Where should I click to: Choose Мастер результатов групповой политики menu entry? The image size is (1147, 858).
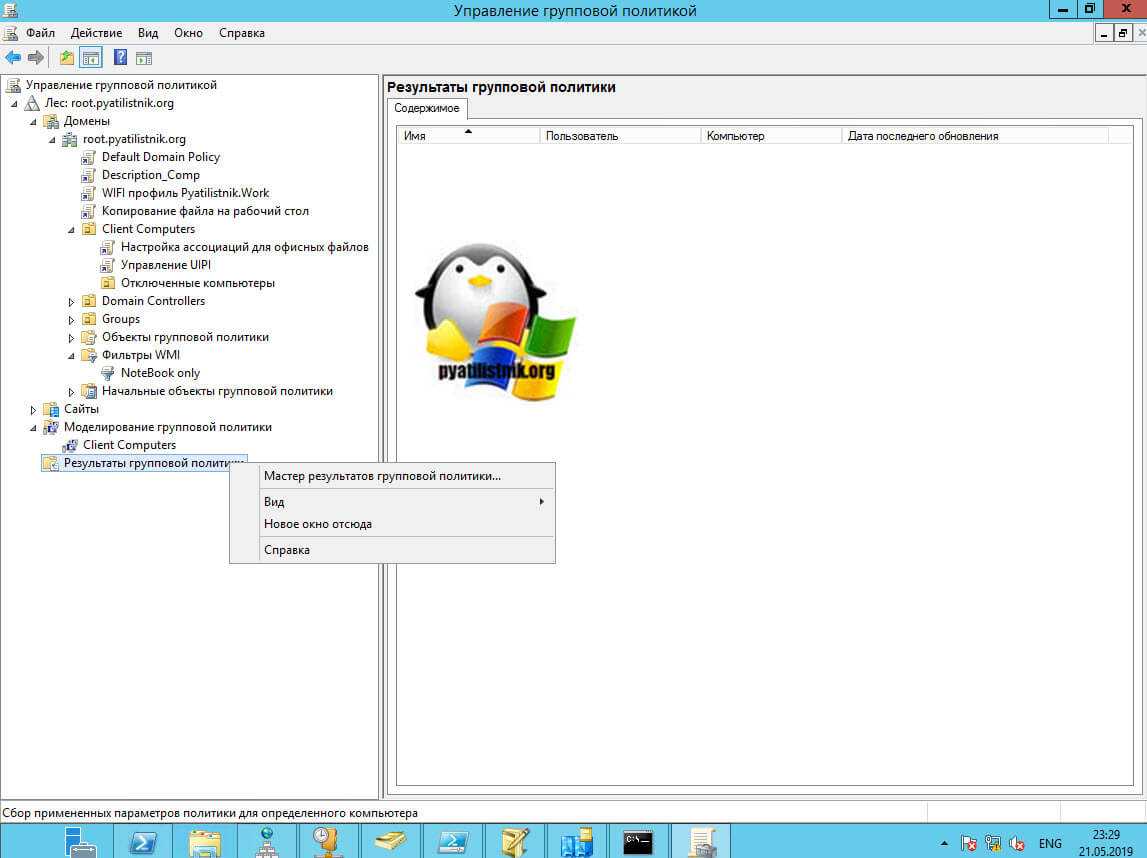pos(382,476)
